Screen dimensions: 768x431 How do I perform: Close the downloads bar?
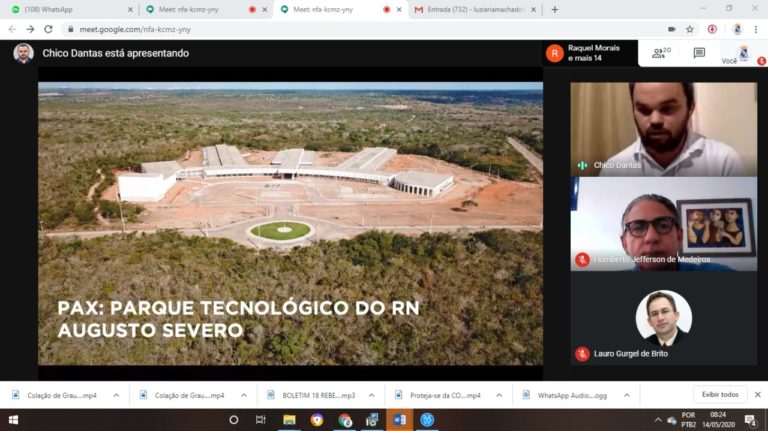click(757, 394)
